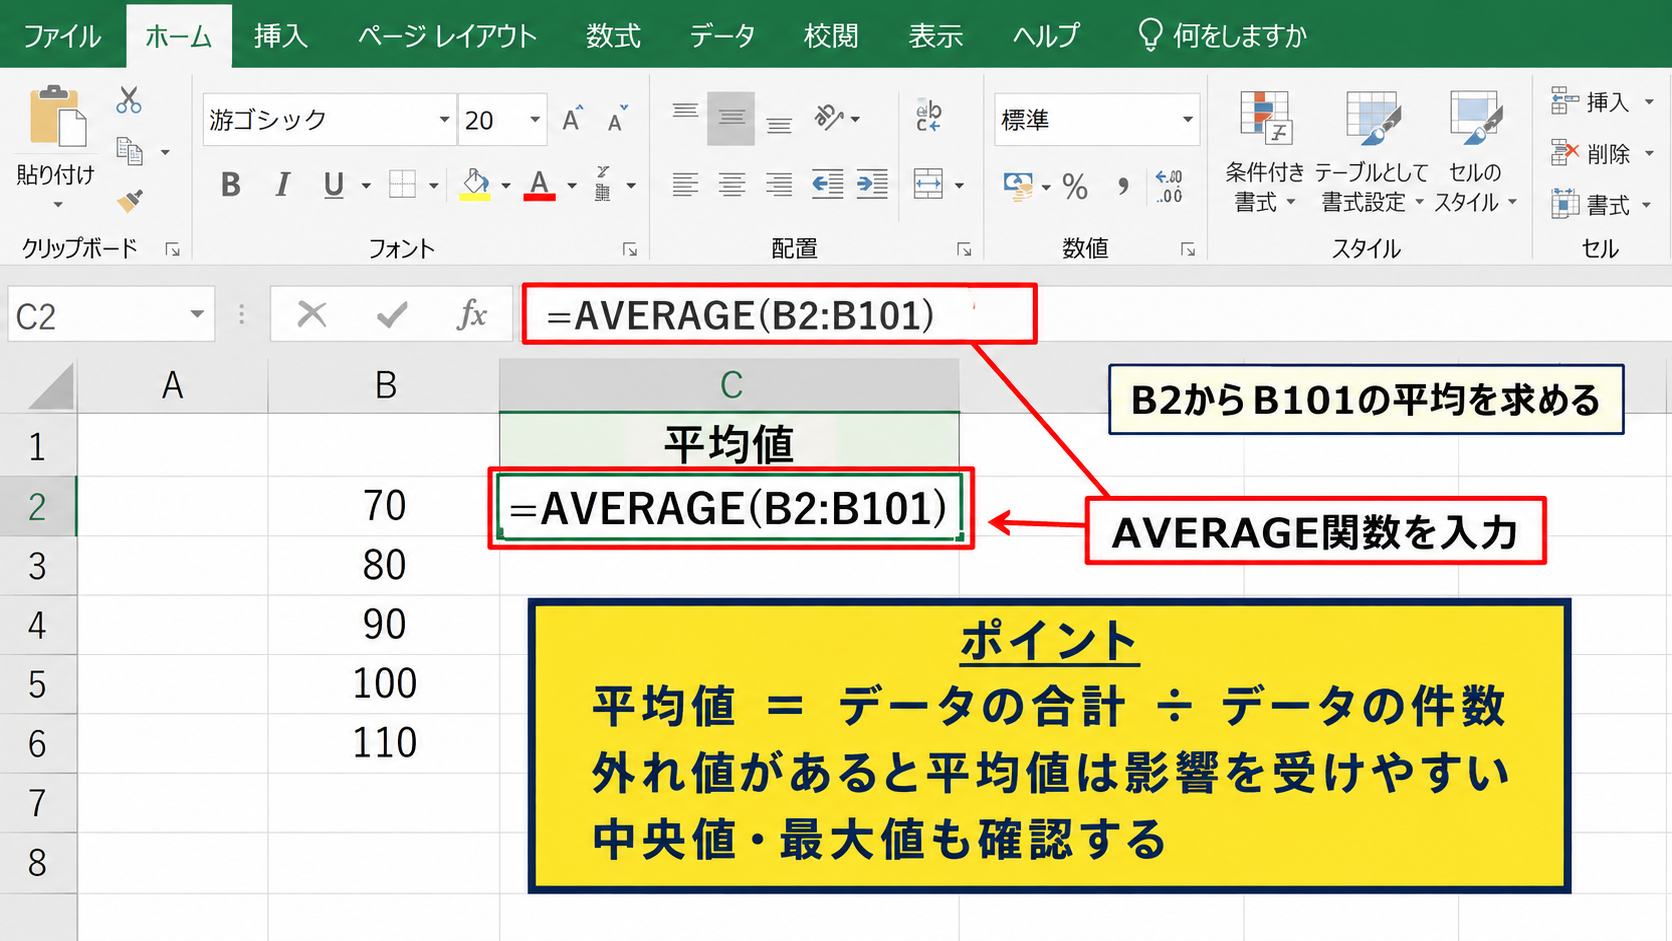
Task: Click the Copy icon
Action: [130, 151]
